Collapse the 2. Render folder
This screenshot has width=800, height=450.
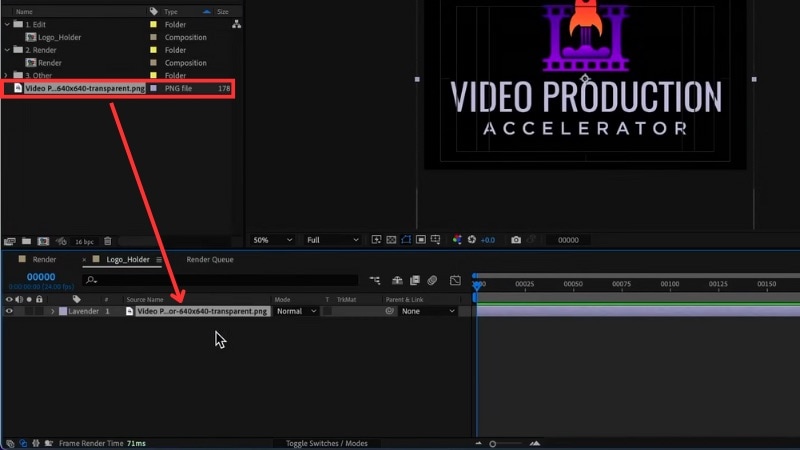click(7, 49)
